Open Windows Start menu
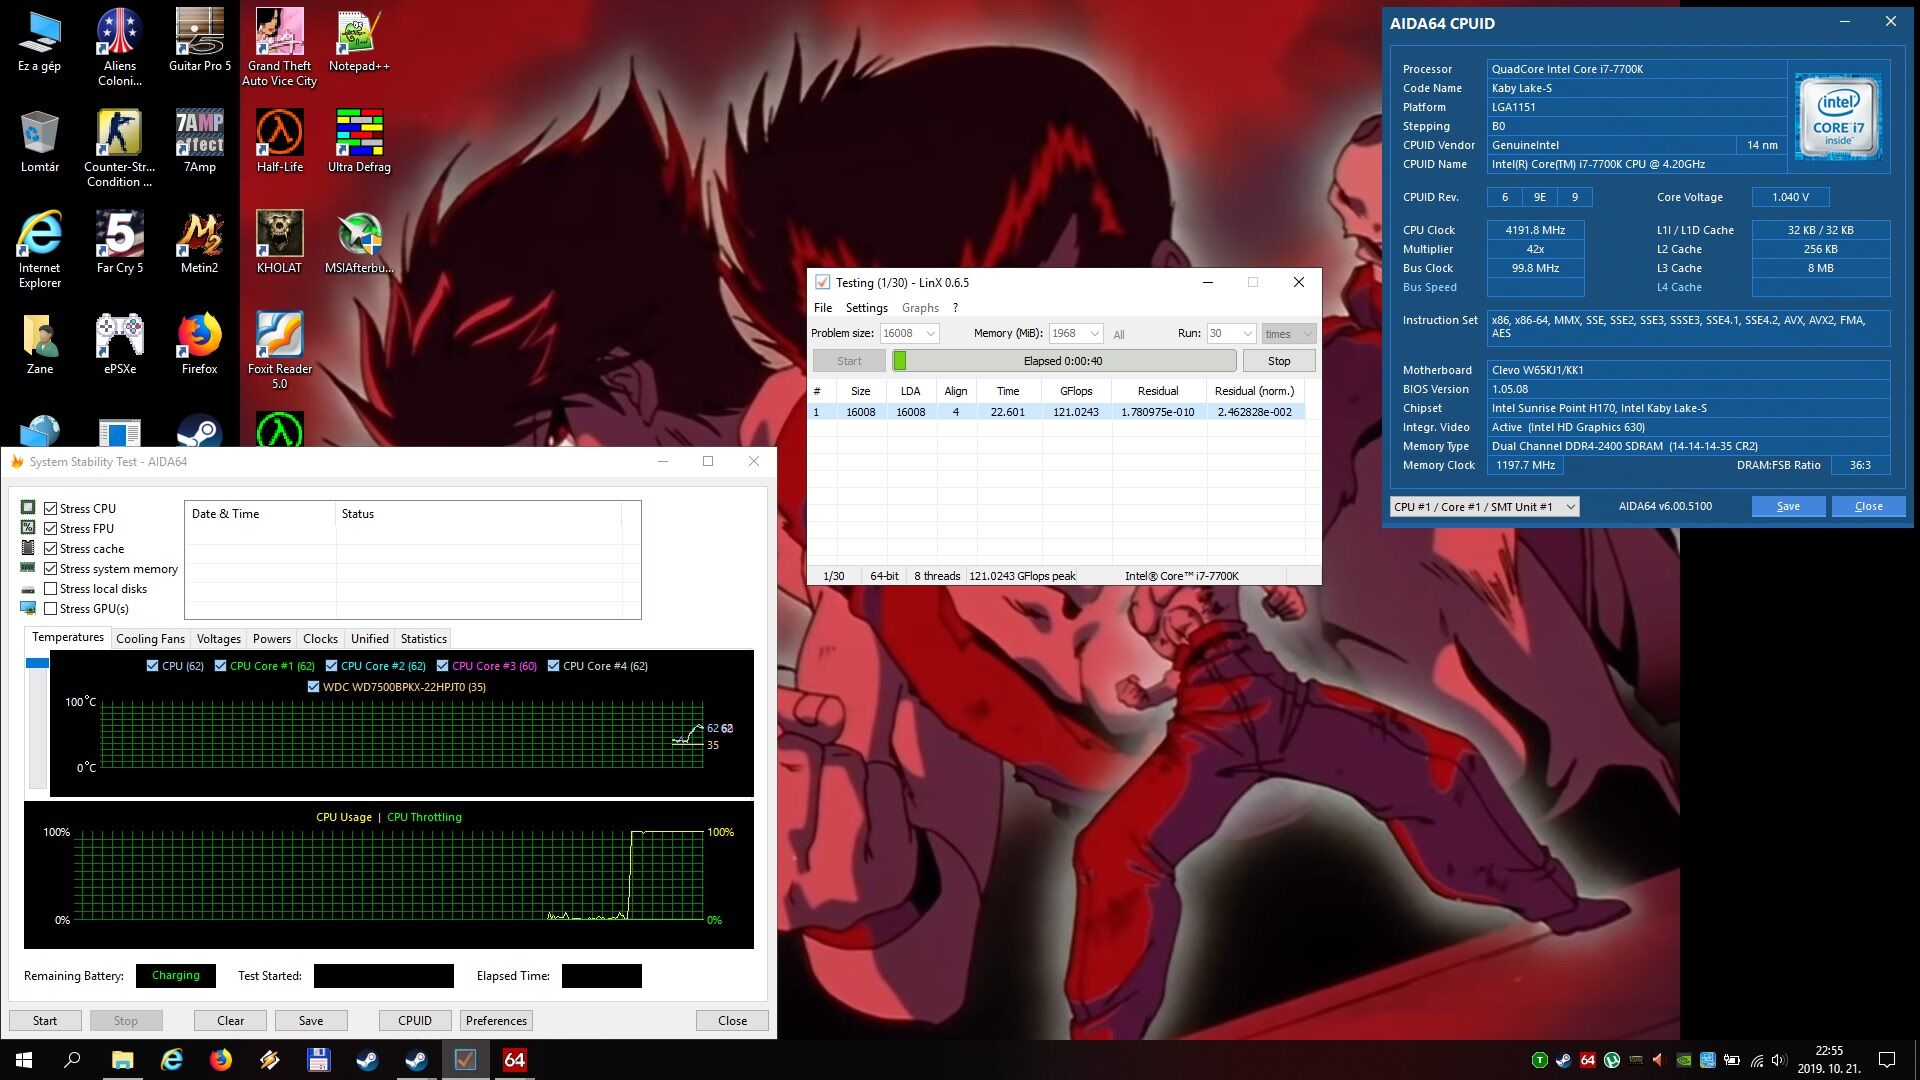The image size is (1920, 1080). (24, 1060)
